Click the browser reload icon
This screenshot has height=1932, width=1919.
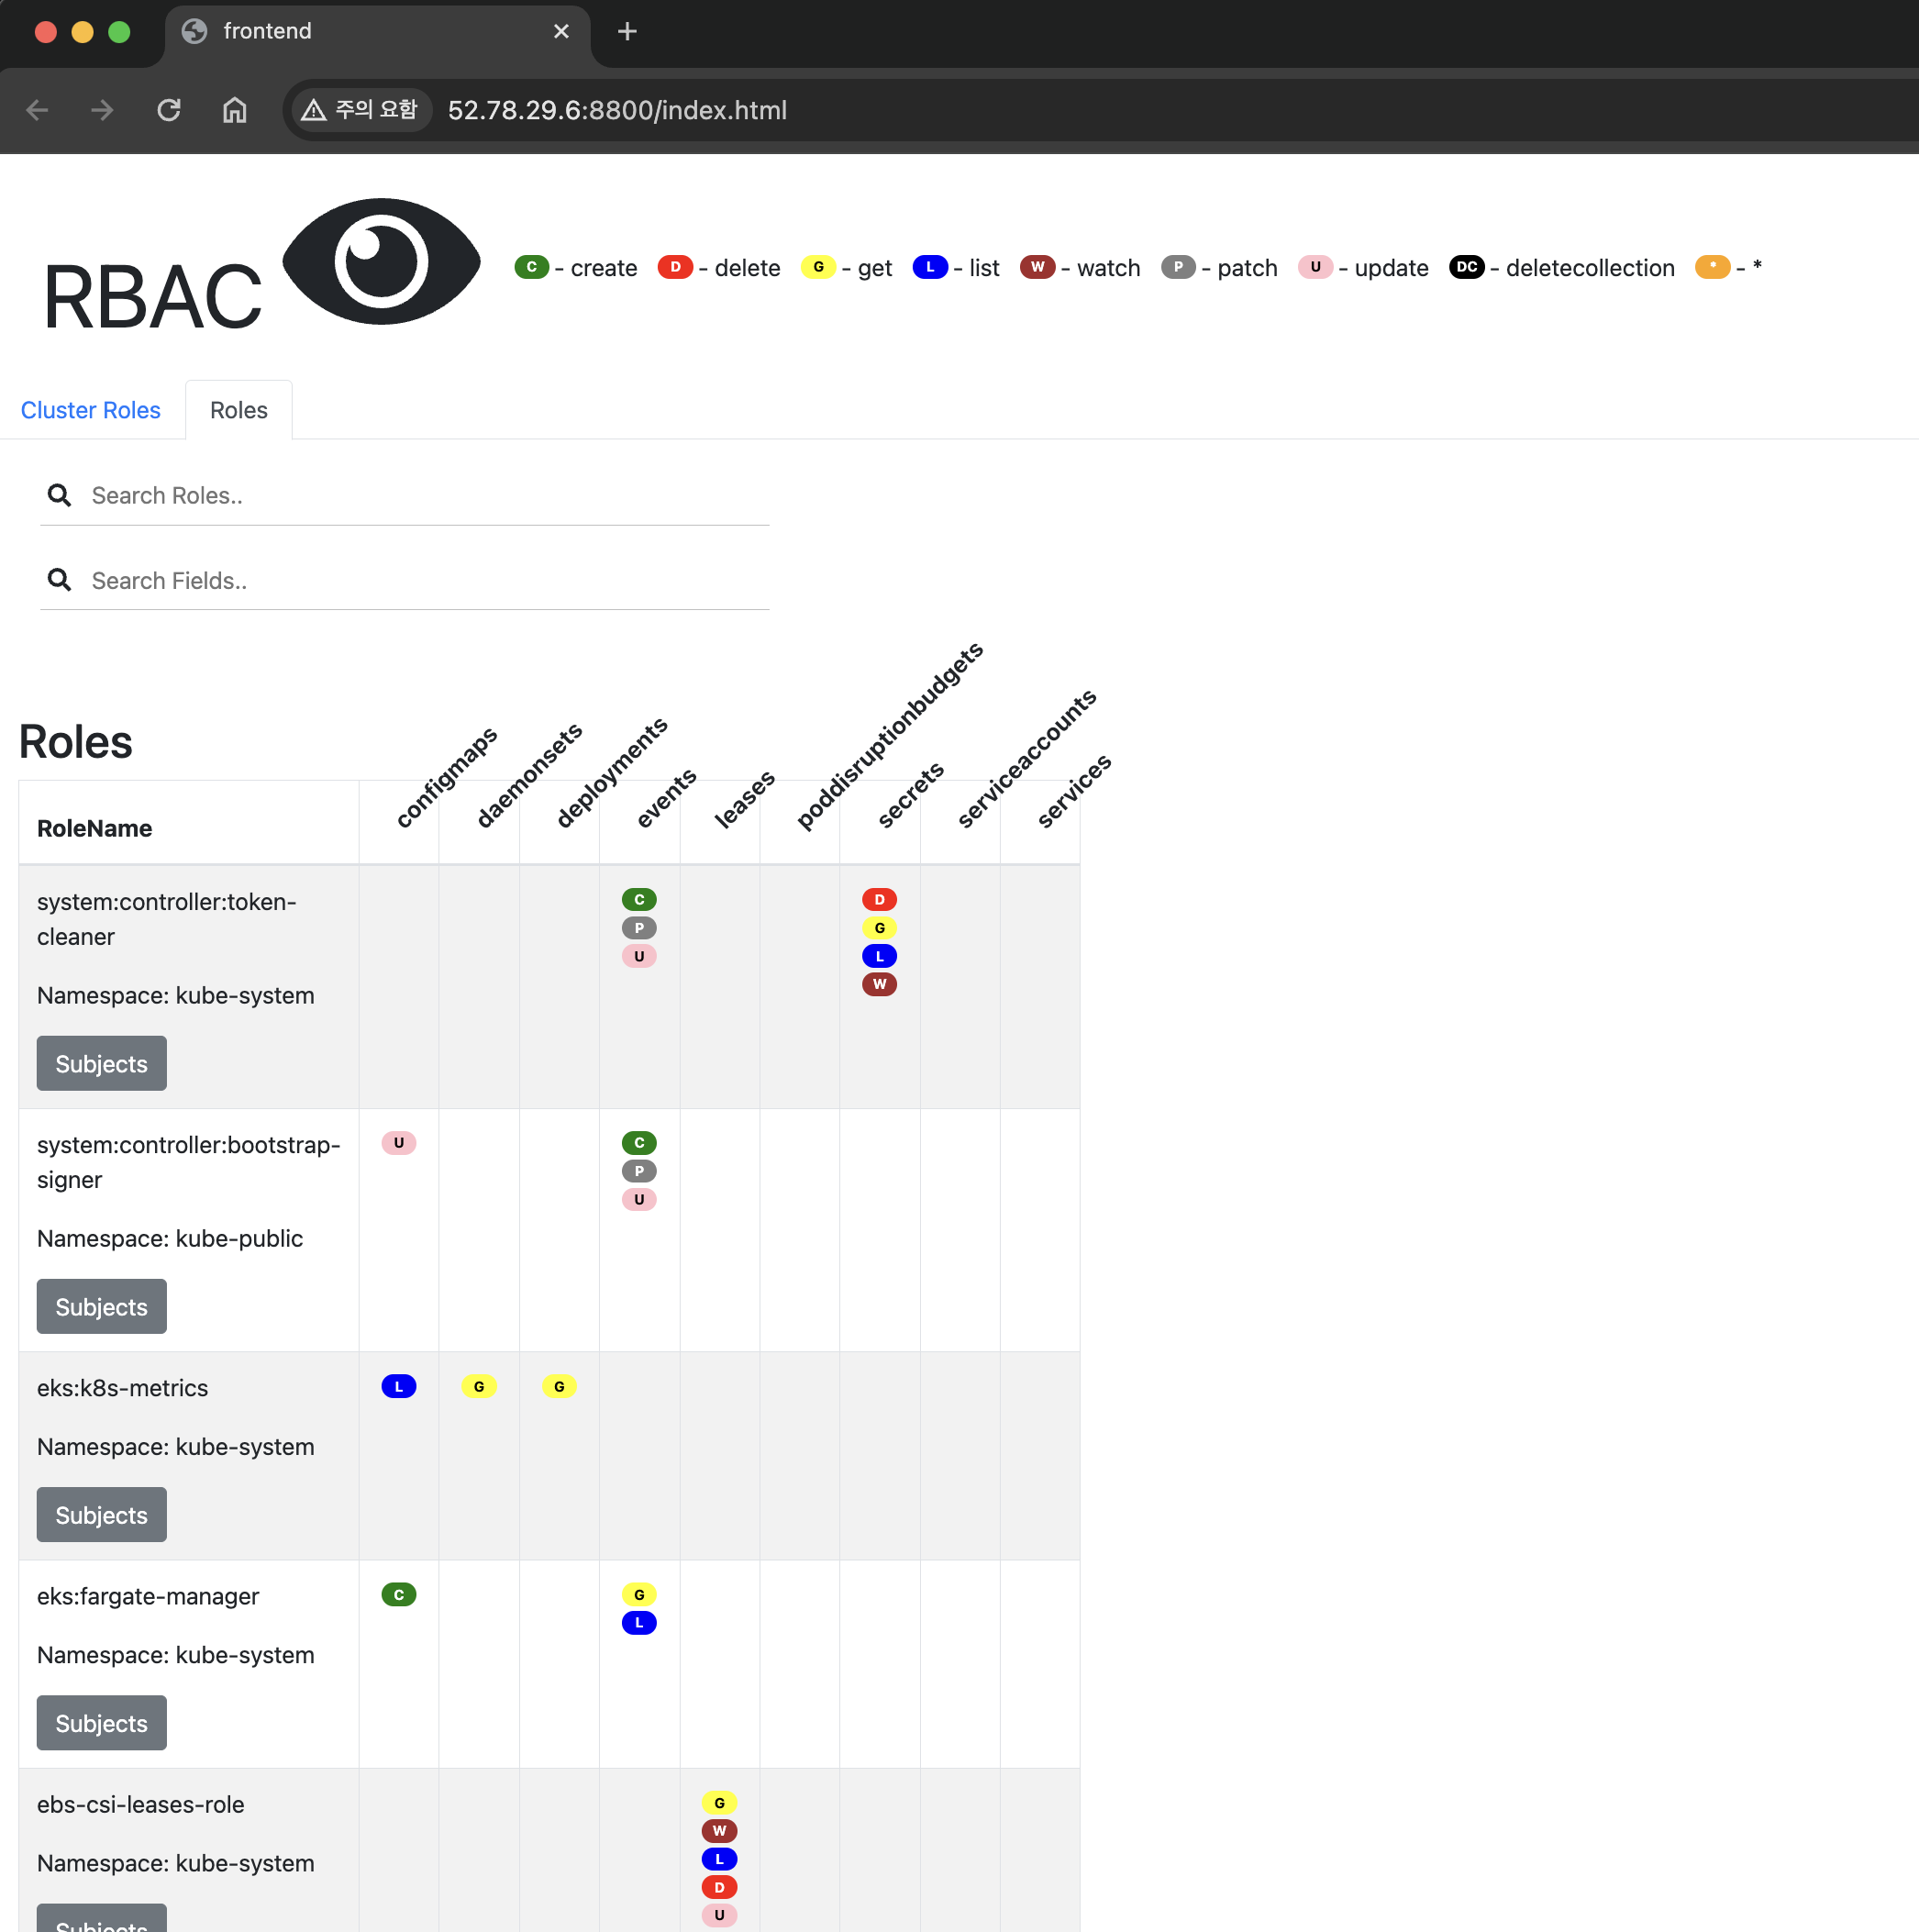[169, 110]
